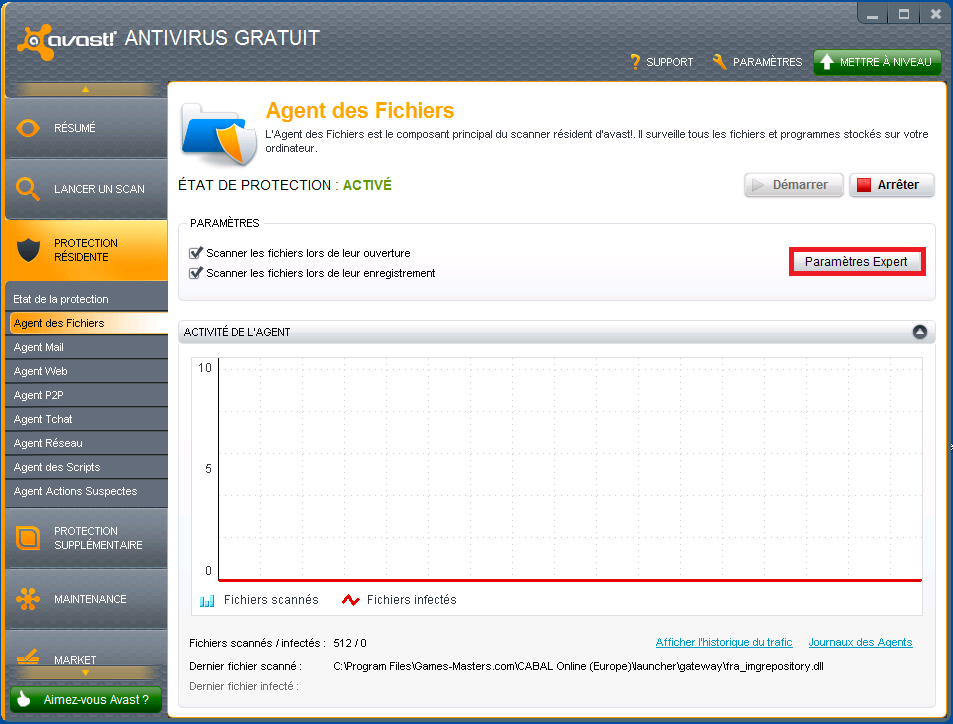Screen dimensions: 953x724
Task: Click the Démarrer button
Action: tap(793, 185)
